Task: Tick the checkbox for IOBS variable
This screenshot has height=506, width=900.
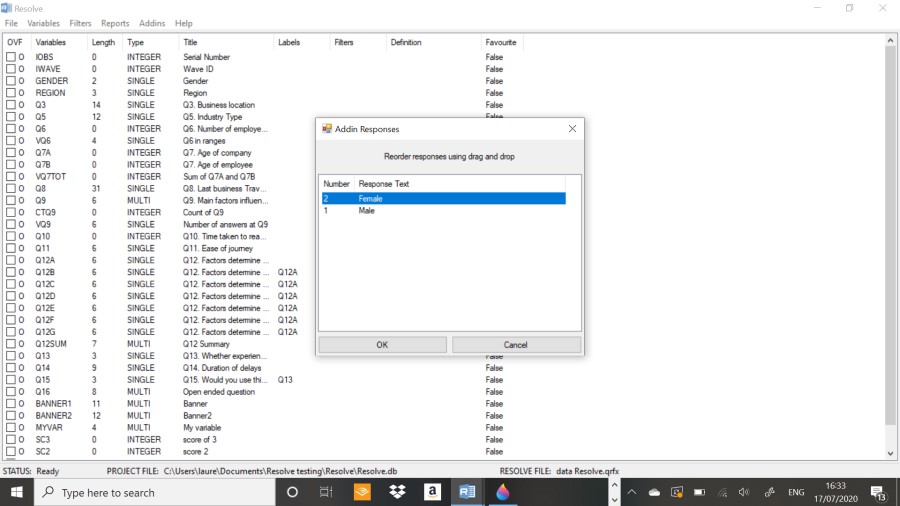Action: pos(11,57)
